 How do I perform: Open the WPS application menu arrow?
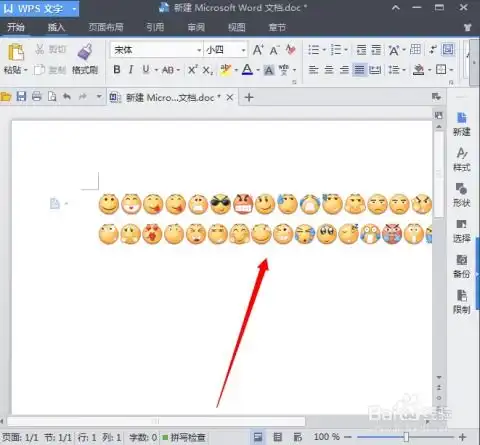(x=74, y=8)
